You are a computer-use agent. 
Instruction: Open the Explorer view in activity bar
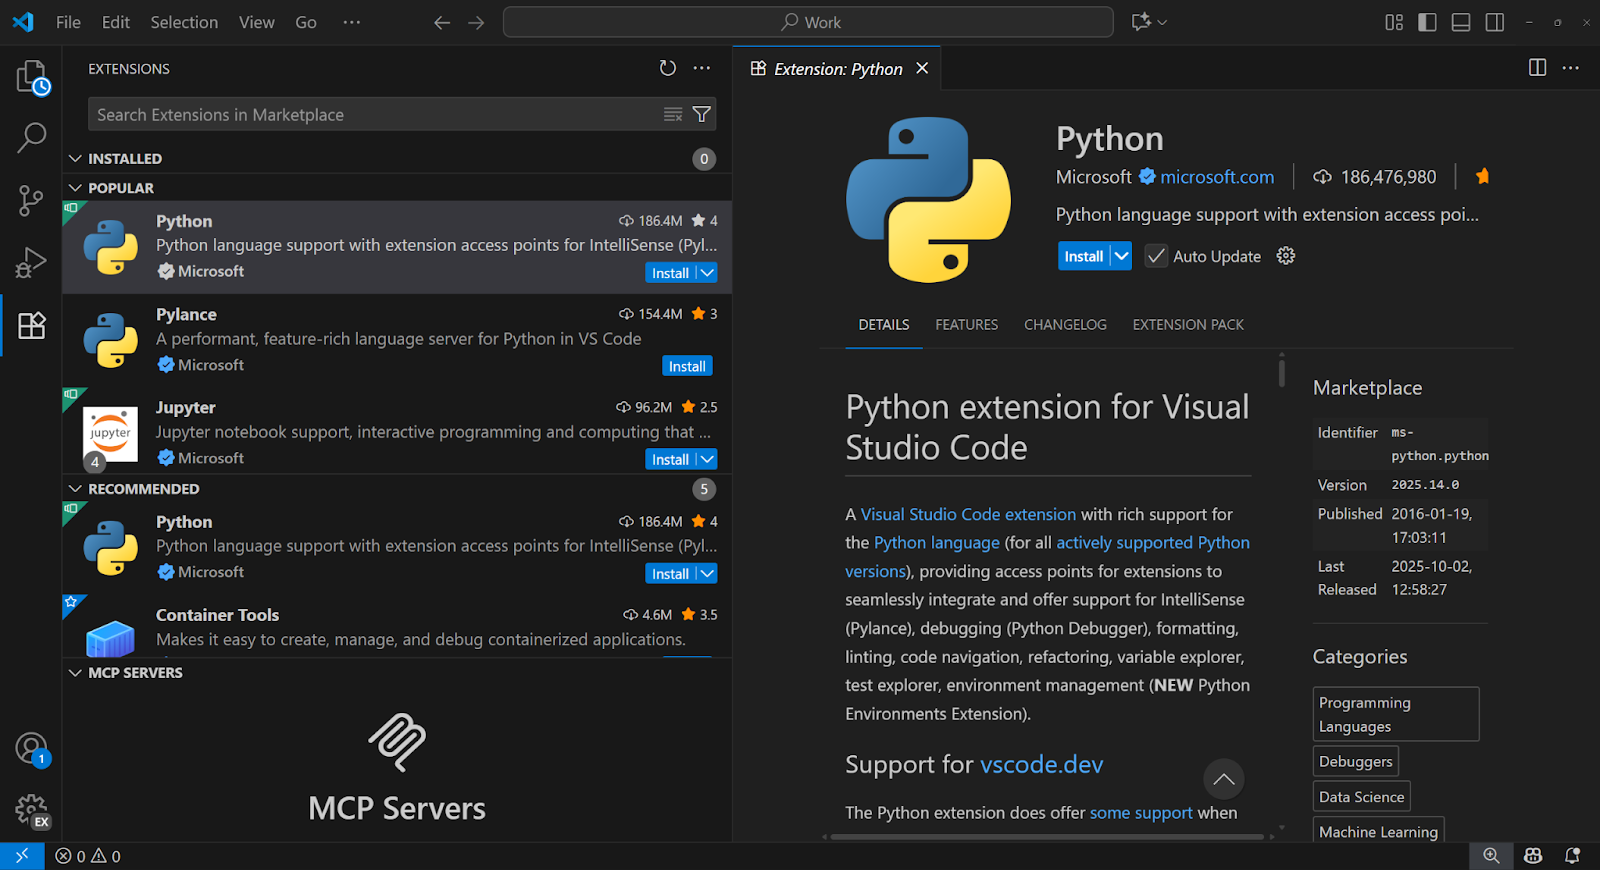pyautogui.click(x=31, y=77)
